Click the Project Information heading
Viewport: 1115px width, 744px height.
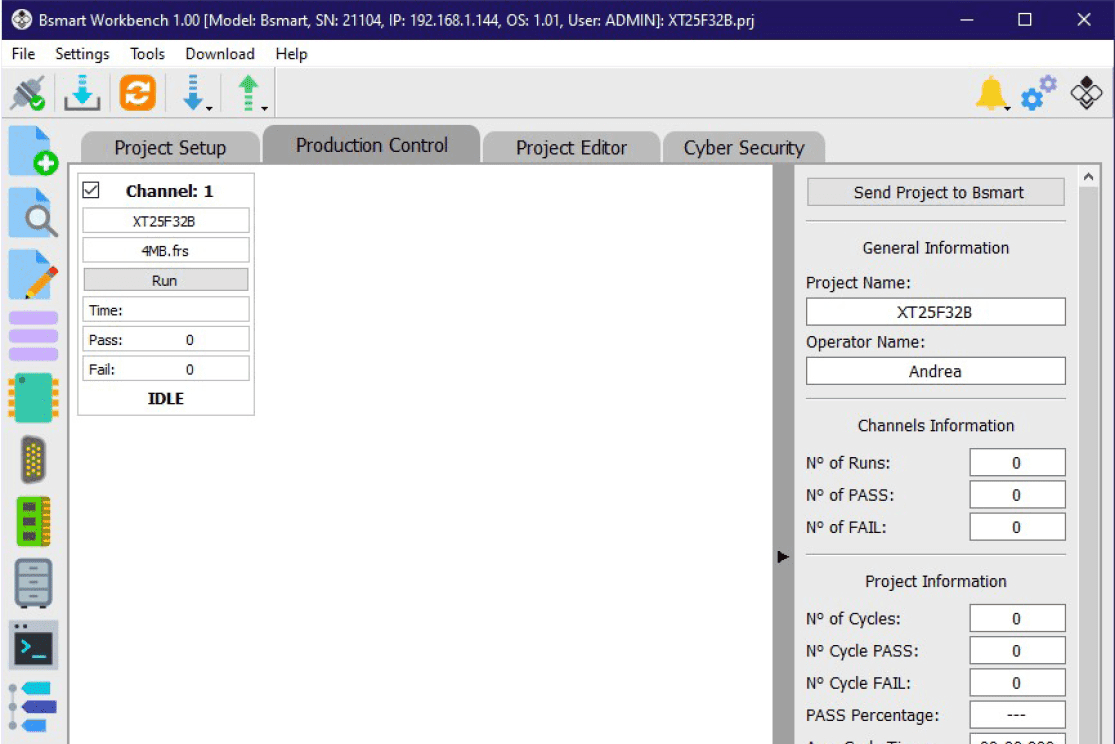936,581
